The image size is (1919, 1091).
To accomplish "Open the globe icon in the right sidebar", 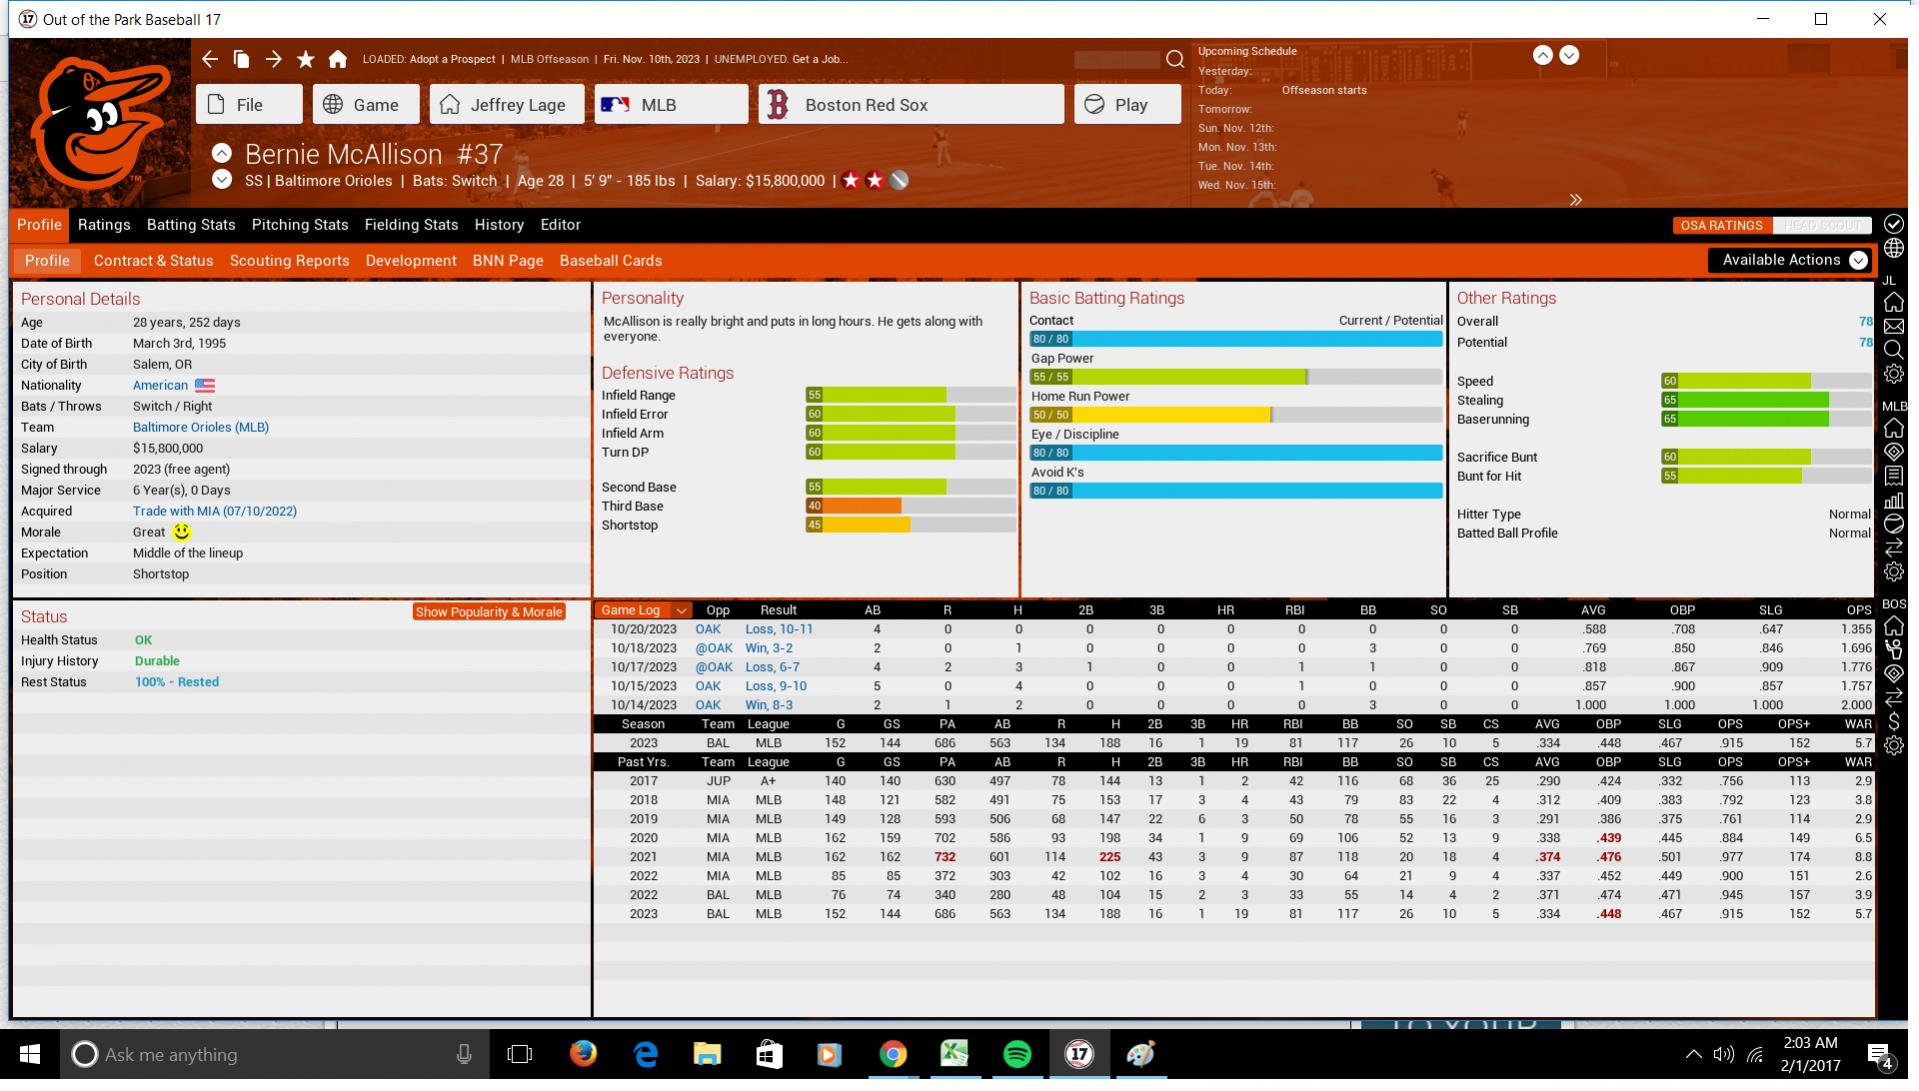I will (x=1893, y=248).
